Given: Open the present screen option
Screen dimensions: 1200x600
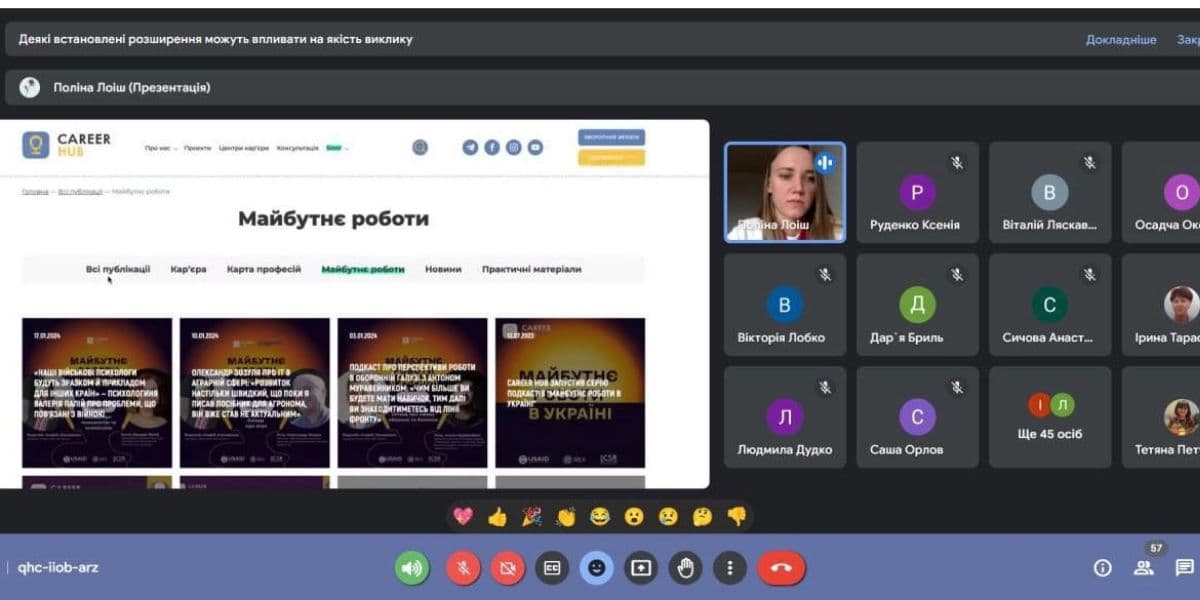Looking at the screenshot, I should 640,568.
